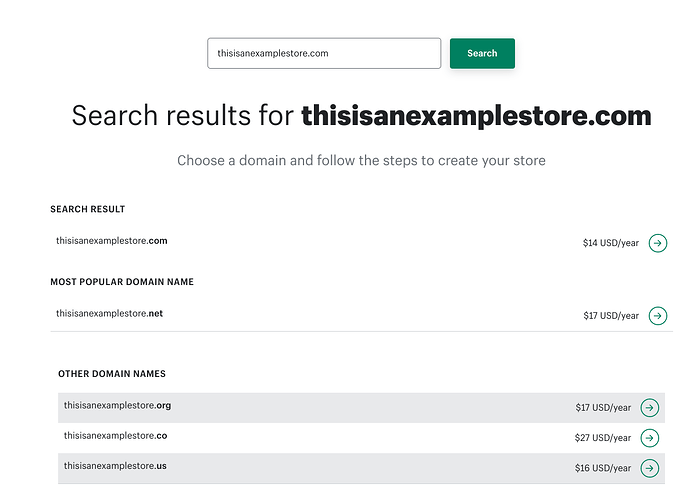
Task: Click the Most Popular Domain Name heading
Action: [122, 282]
